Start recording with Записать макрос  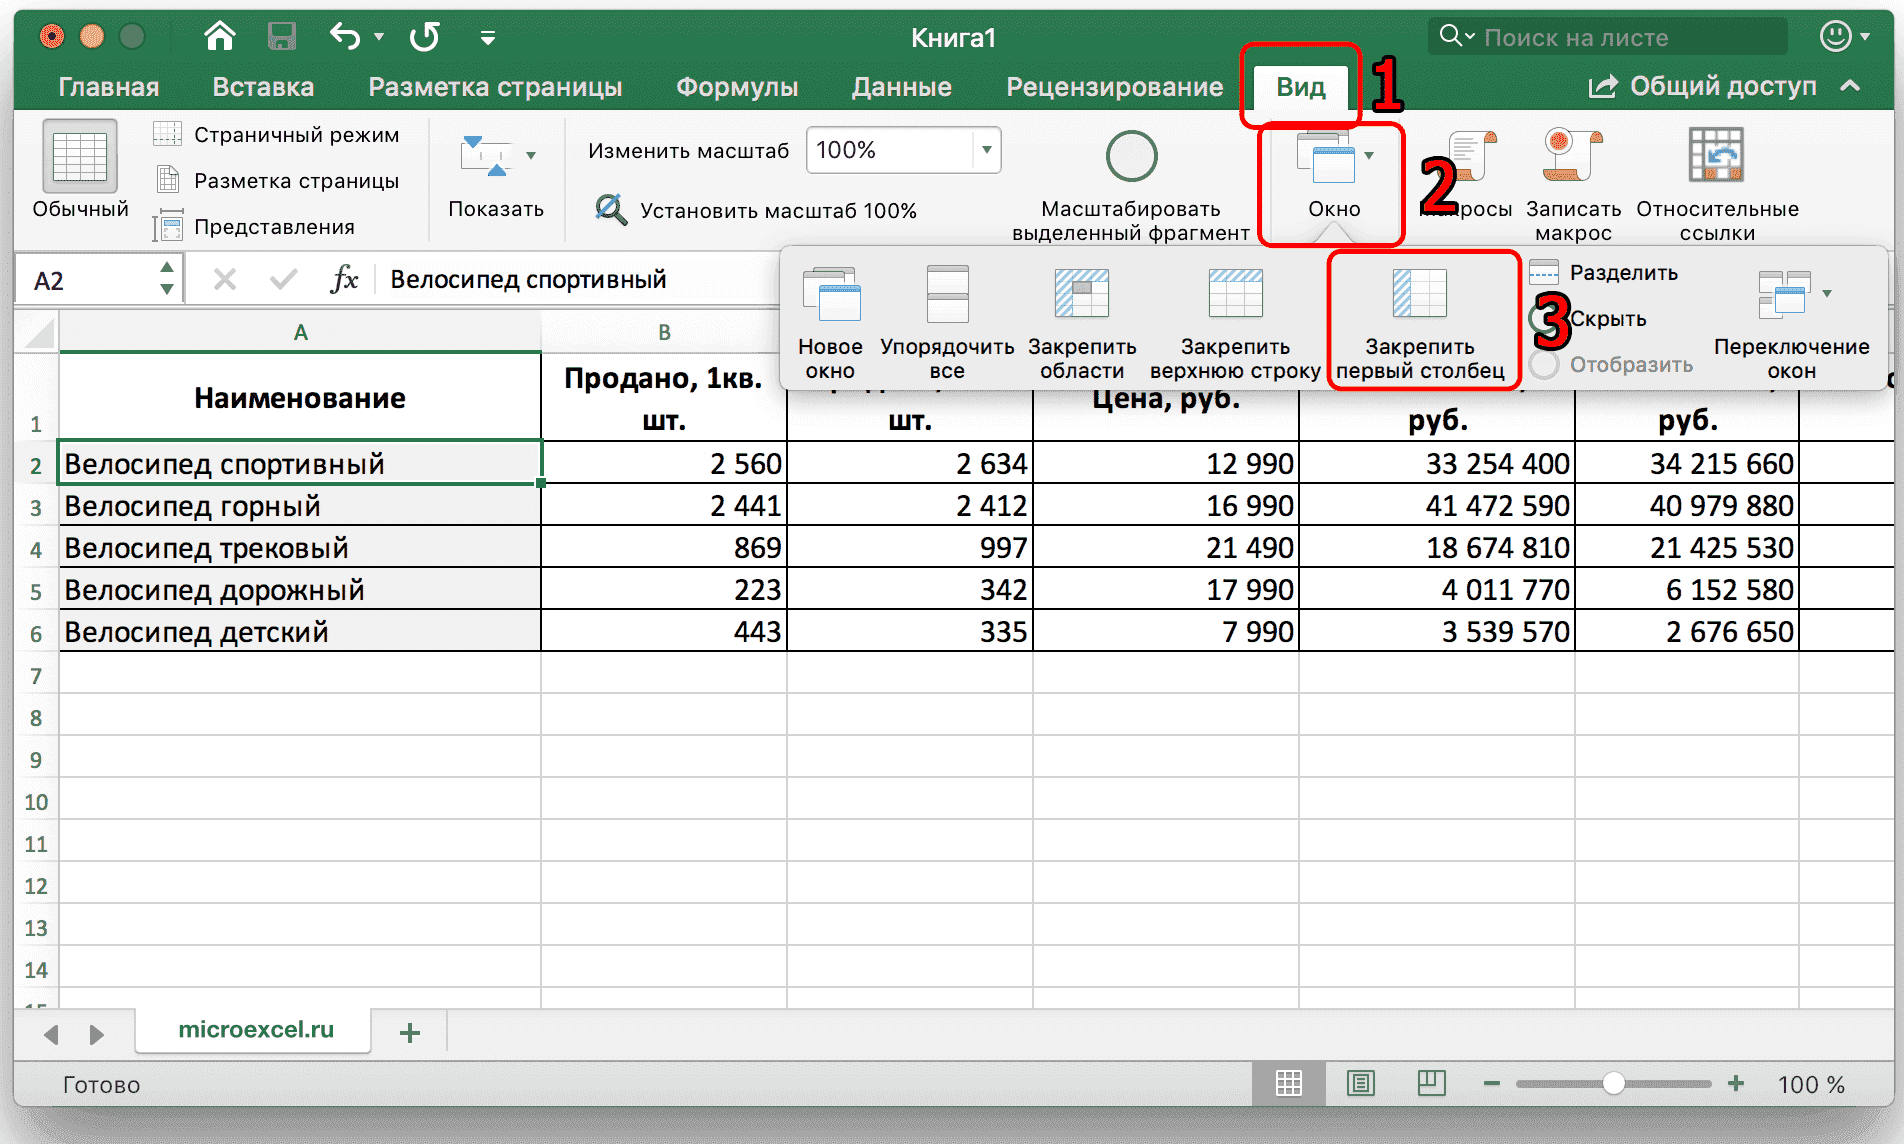pyautogui.click(x=1572, y=180)
